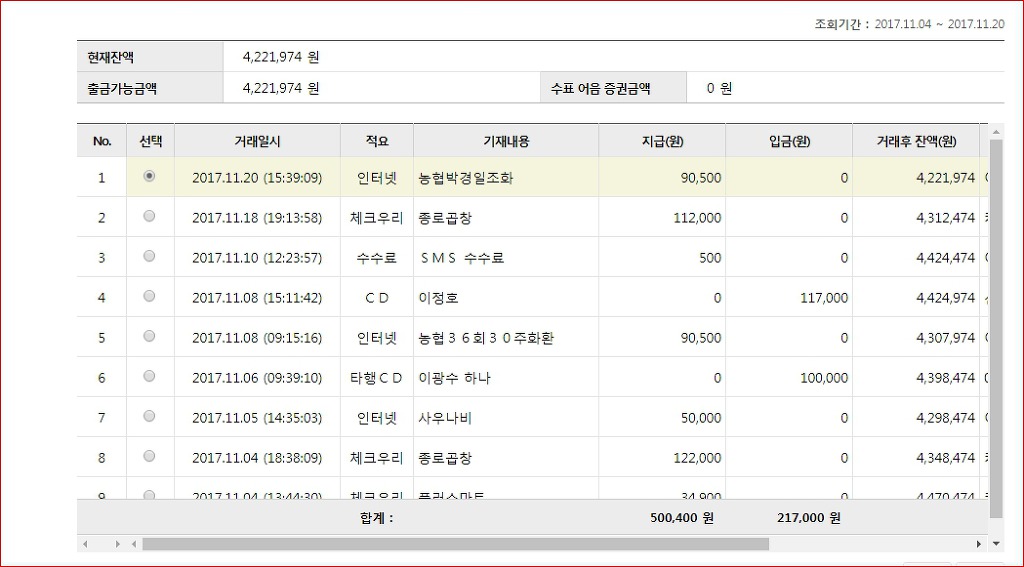Click the 입금(원) column header
The width and height of the screenshot is (1024, 567).
tap(789, 141)
